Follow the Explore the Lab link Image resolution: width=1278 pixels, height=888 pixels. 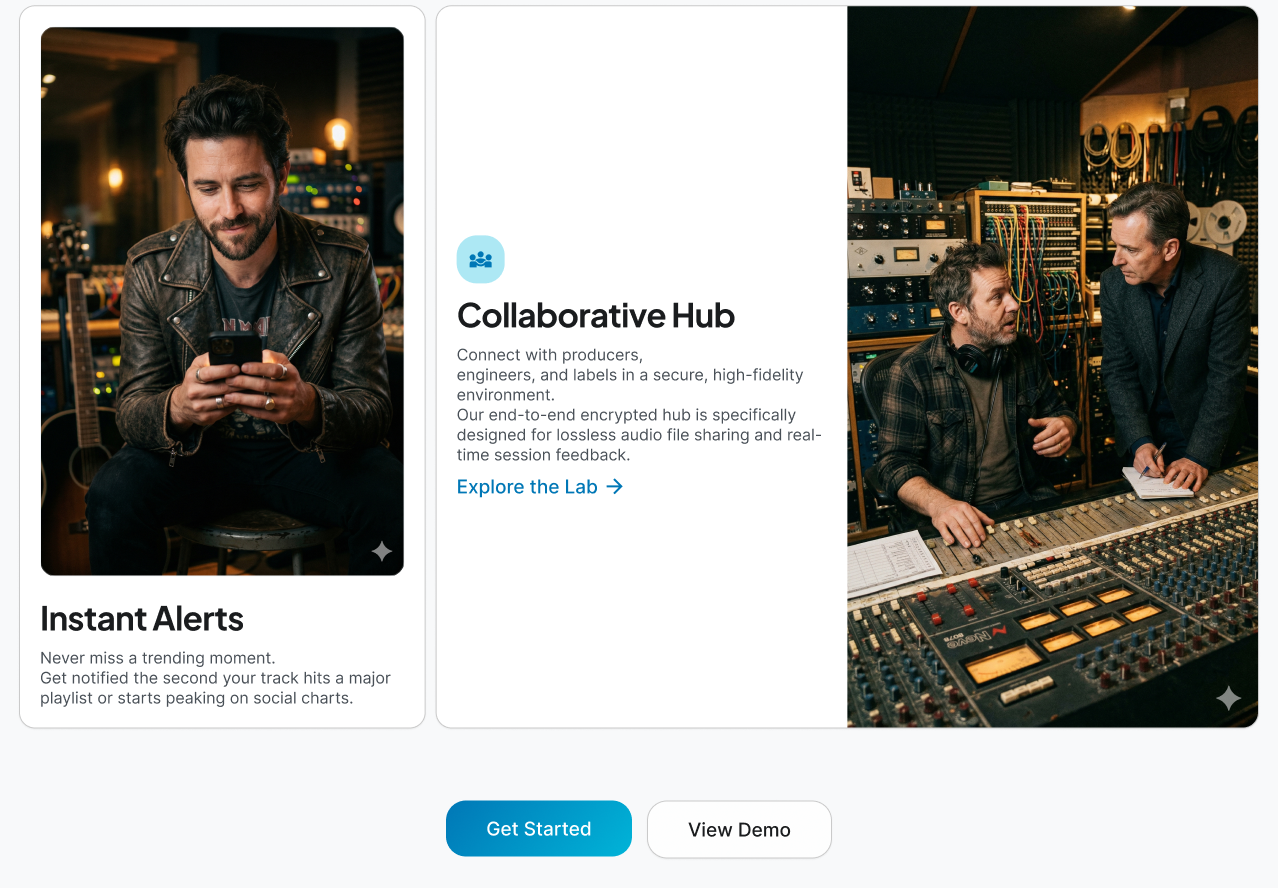tap(540, 487)
